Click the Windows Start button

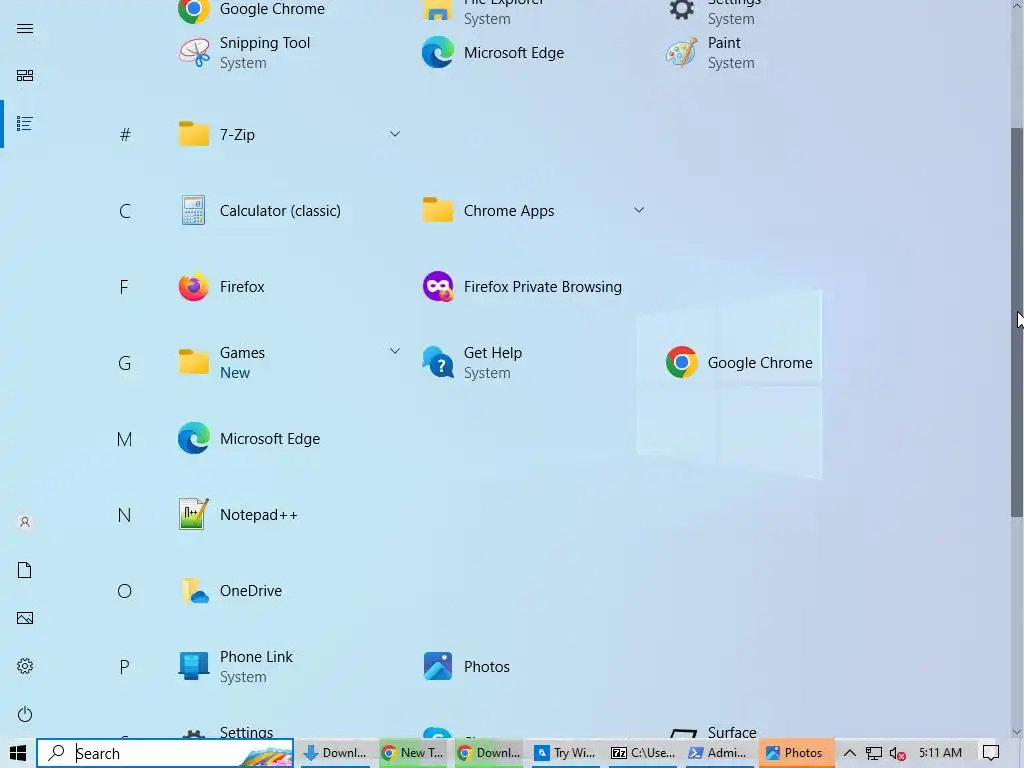(x=18, y=753)
